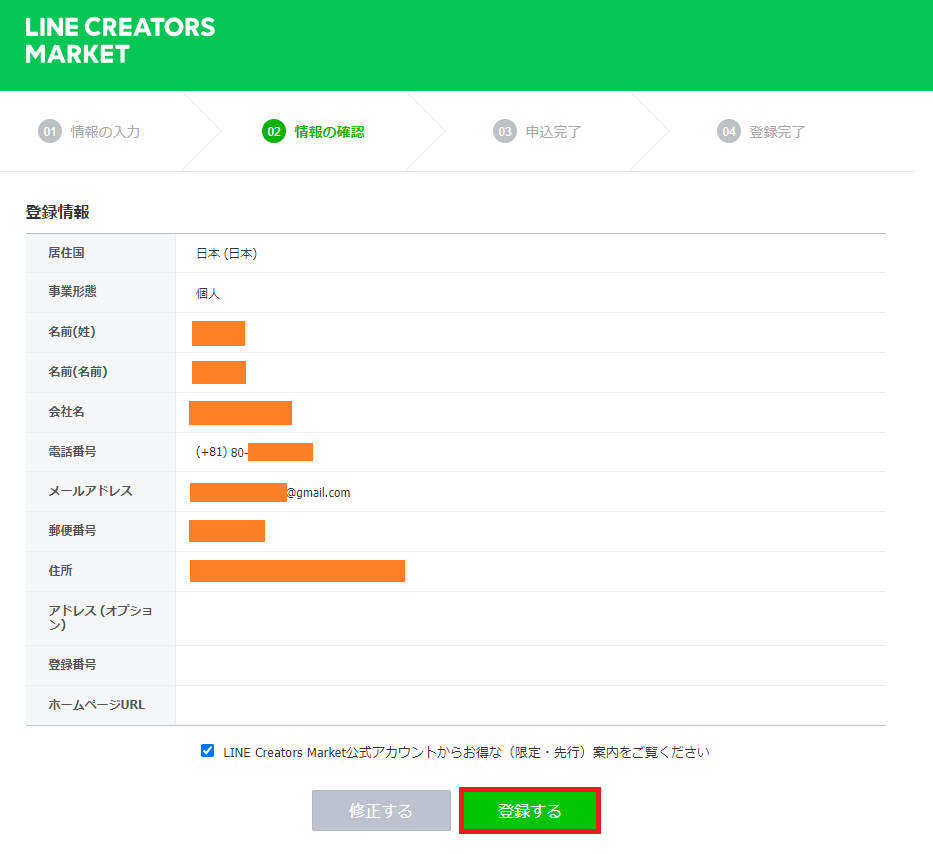The height and width of the screenshot is (854, 933).
Task: Click the 登録番号 label
Action: pyautogui.click(x=72, y=665)
